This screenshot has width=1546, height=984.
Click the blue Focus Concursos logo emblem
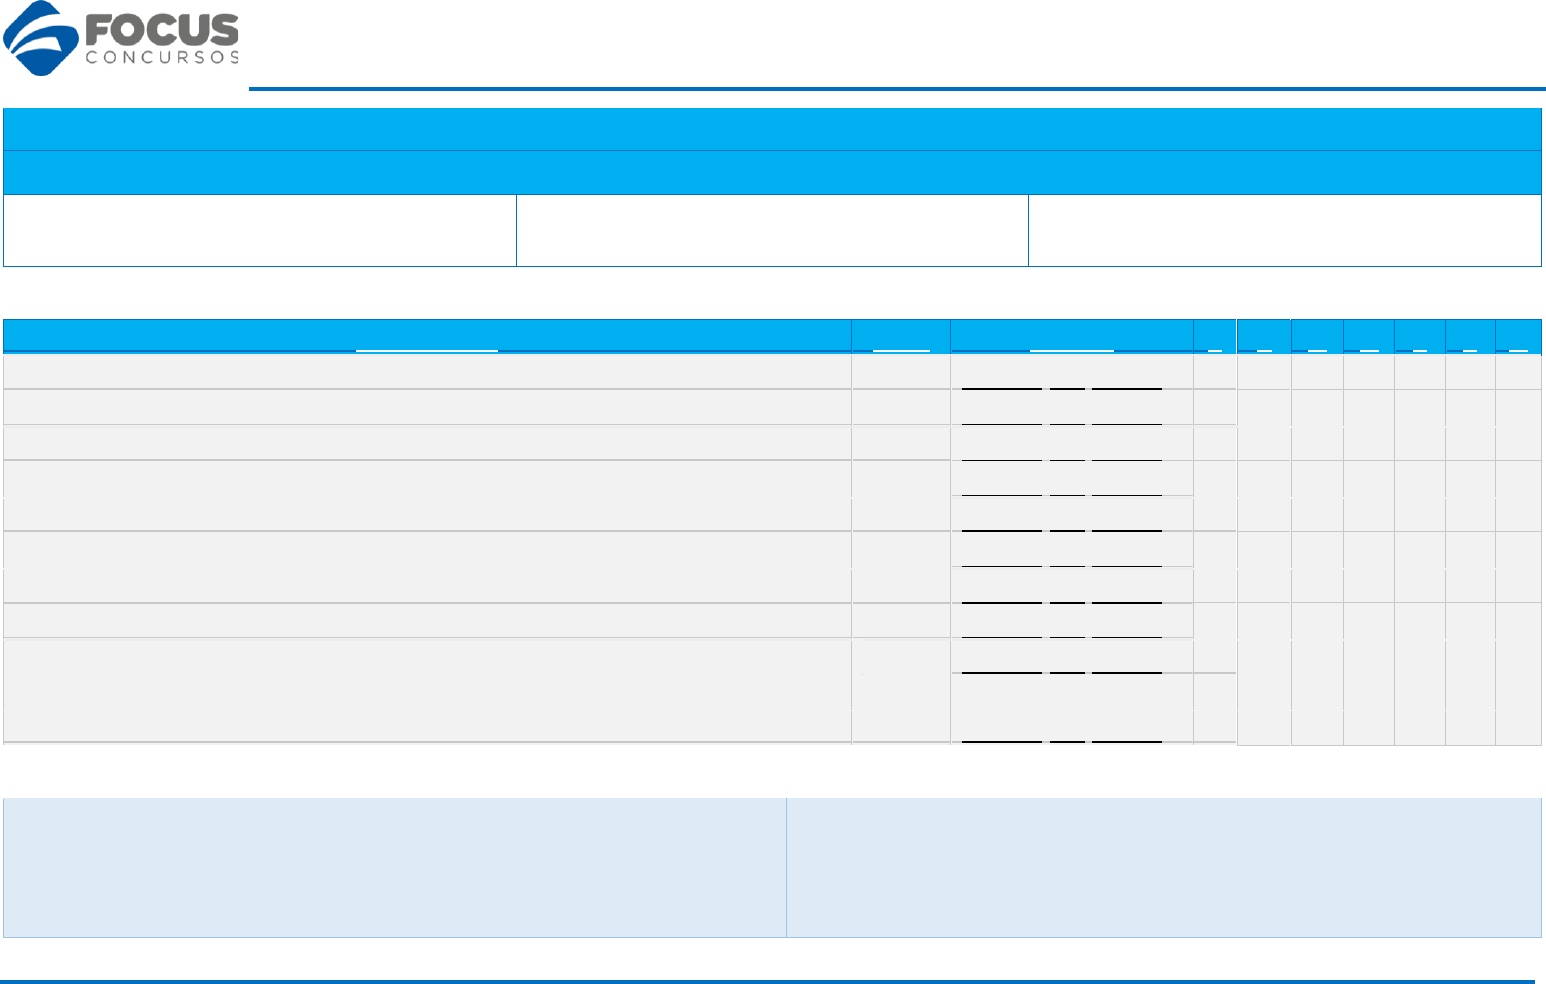(42, 40)
